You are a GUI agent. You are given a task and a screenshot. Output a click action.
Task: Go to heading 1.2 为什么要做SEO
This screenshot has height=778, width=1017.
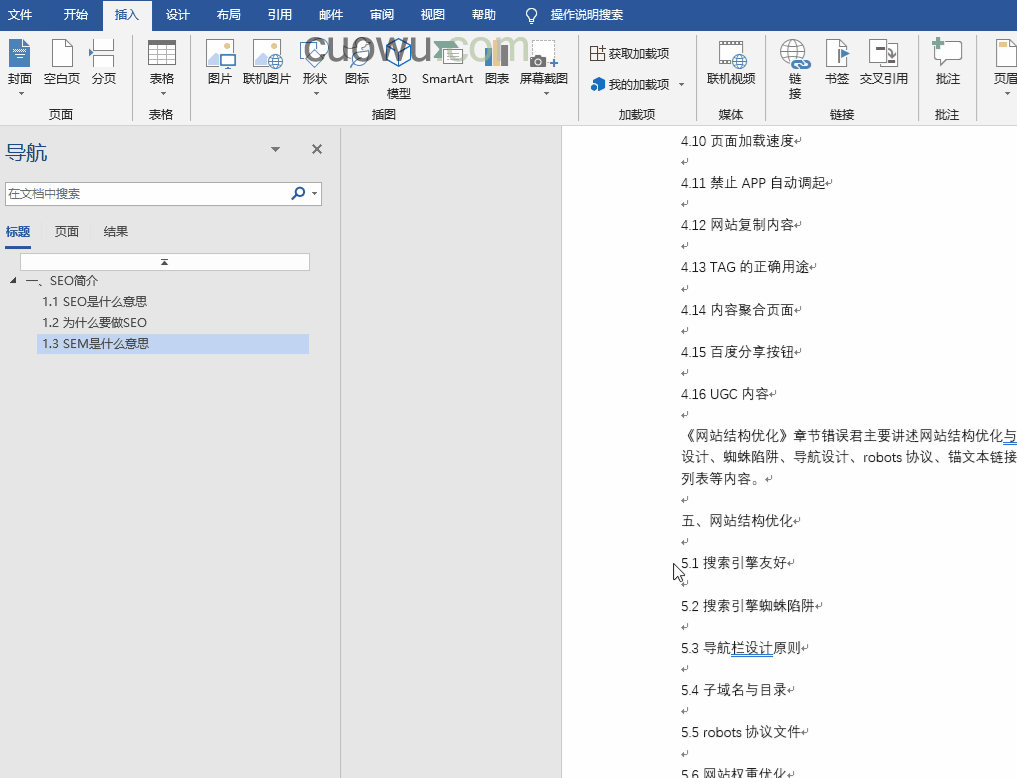coord(95,322)
